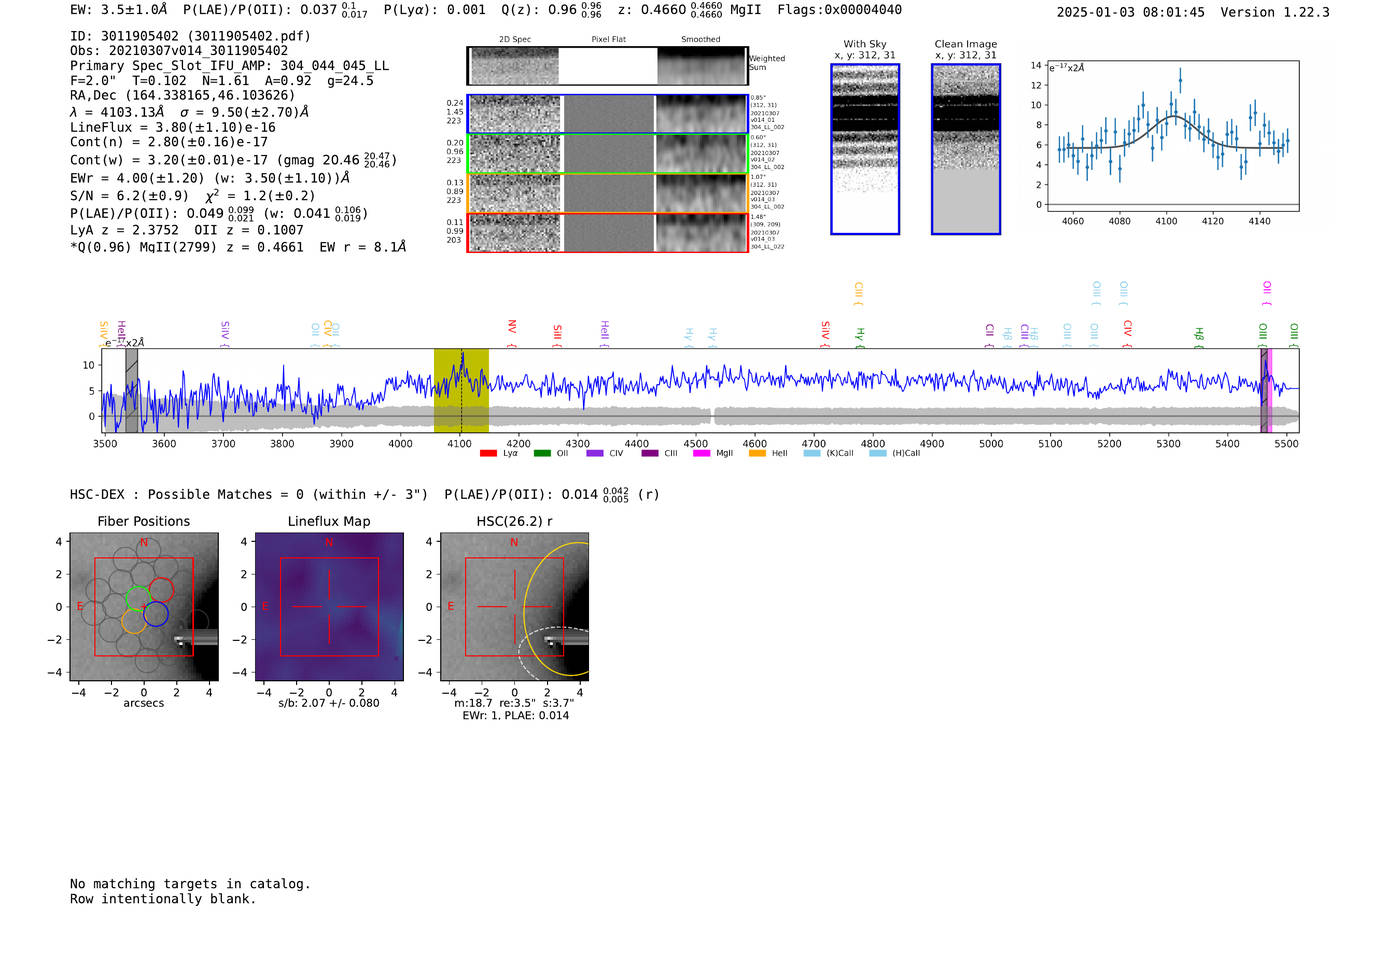Click the 'Flags:0x00004040' header text

click(839, 10)
